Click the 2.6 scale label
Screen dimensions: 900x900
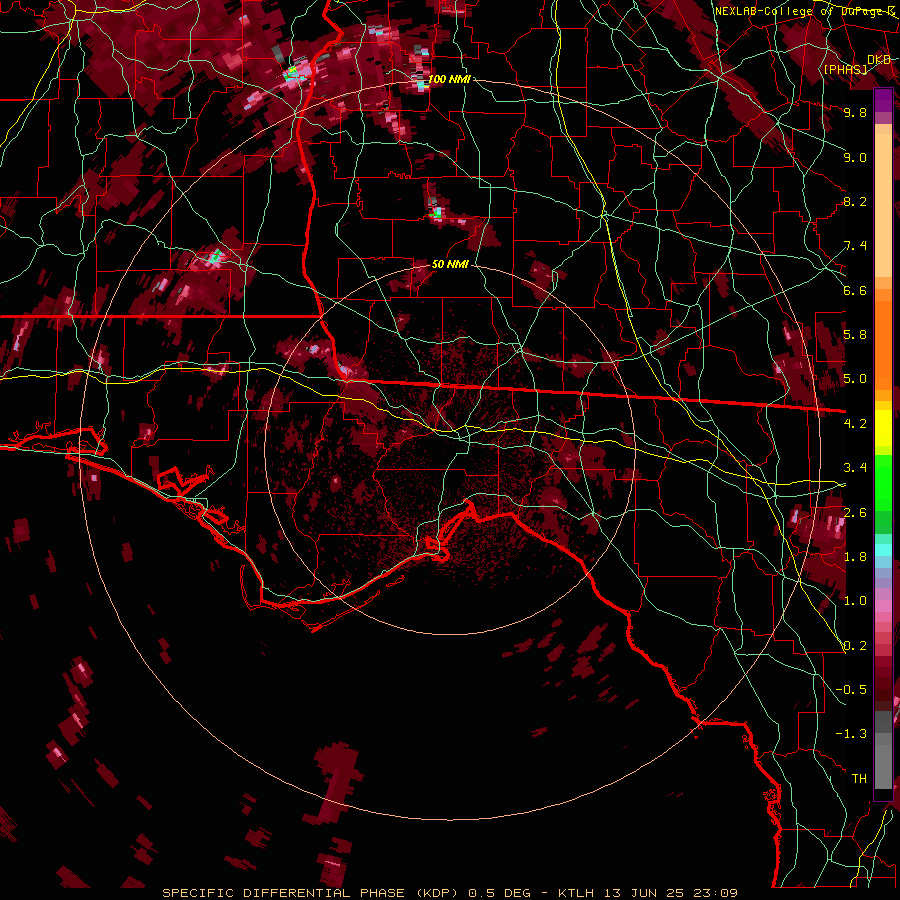855,512
